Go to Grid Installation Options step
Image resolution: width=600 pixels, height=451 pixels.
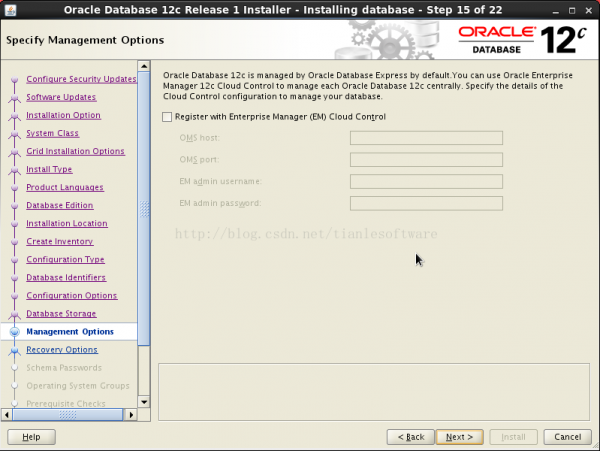tap(75, 151)
